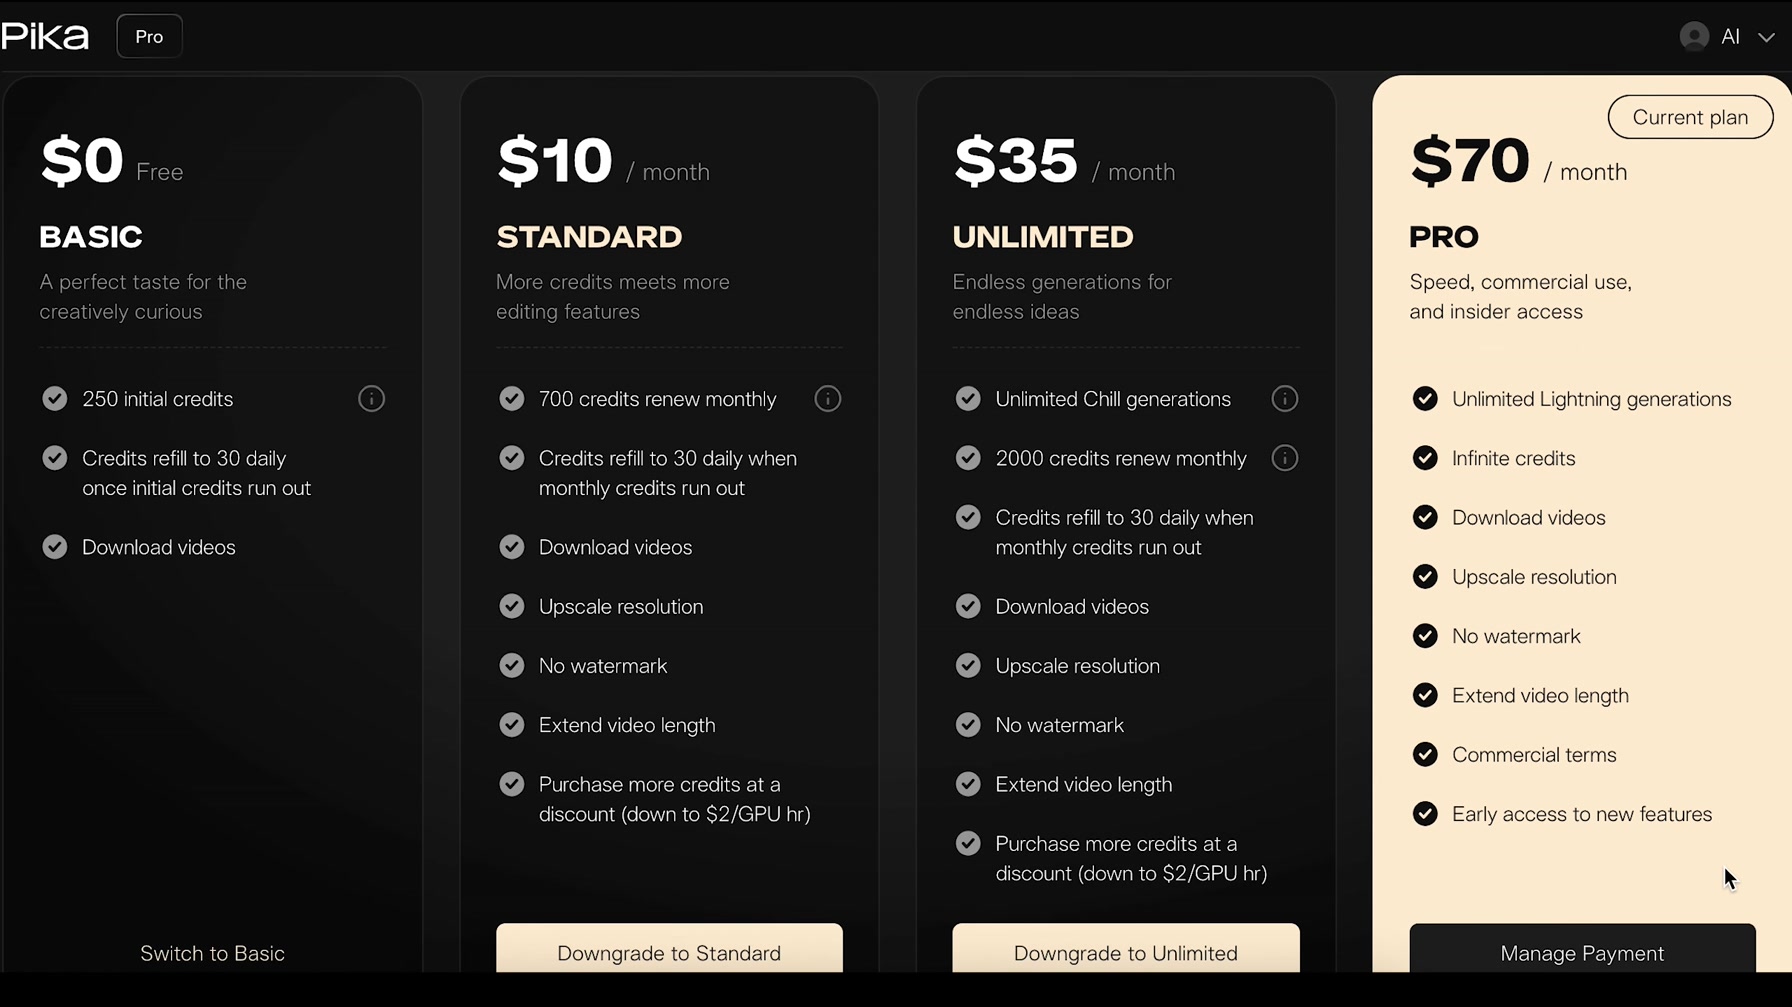Click checkmark next to Unlimited Lightning generations
The height and width of the screenshot is (1007, 1792).
tap(1425, 399)
